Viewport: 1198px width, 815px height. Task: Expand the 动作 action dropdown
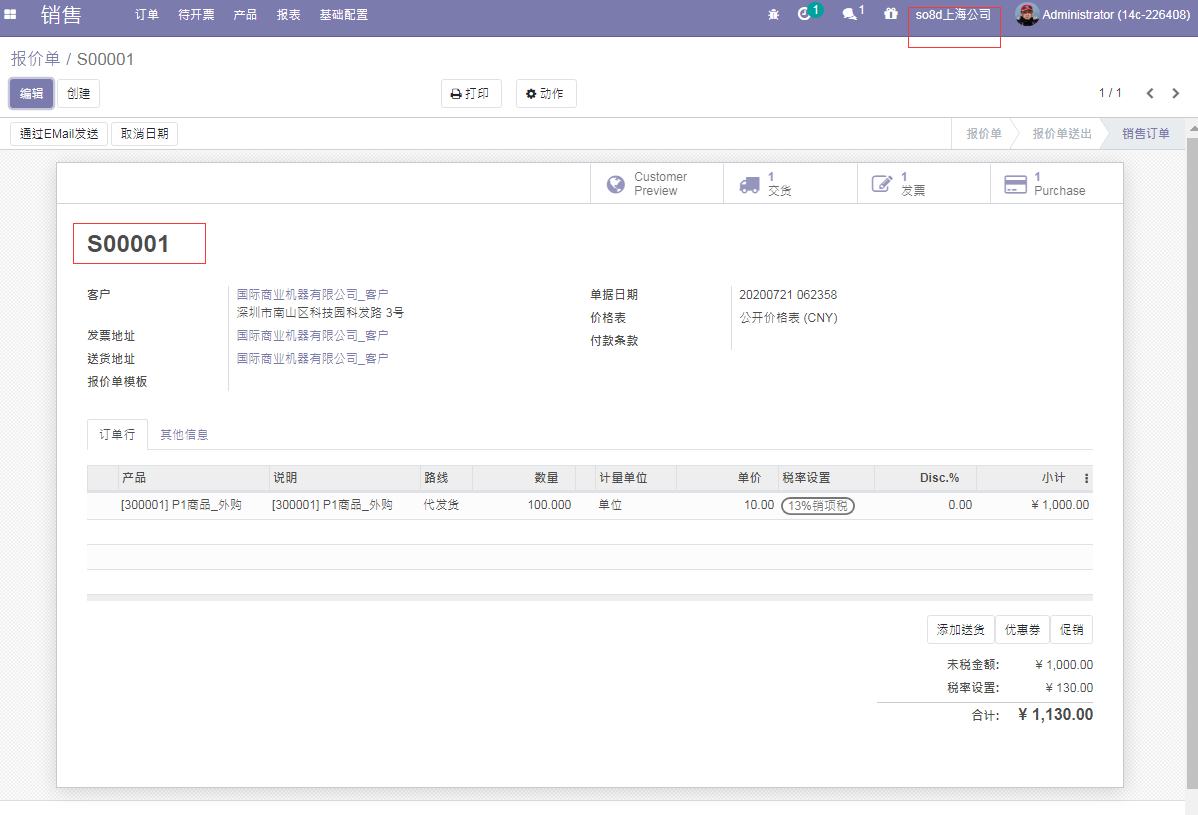[546, 94]
